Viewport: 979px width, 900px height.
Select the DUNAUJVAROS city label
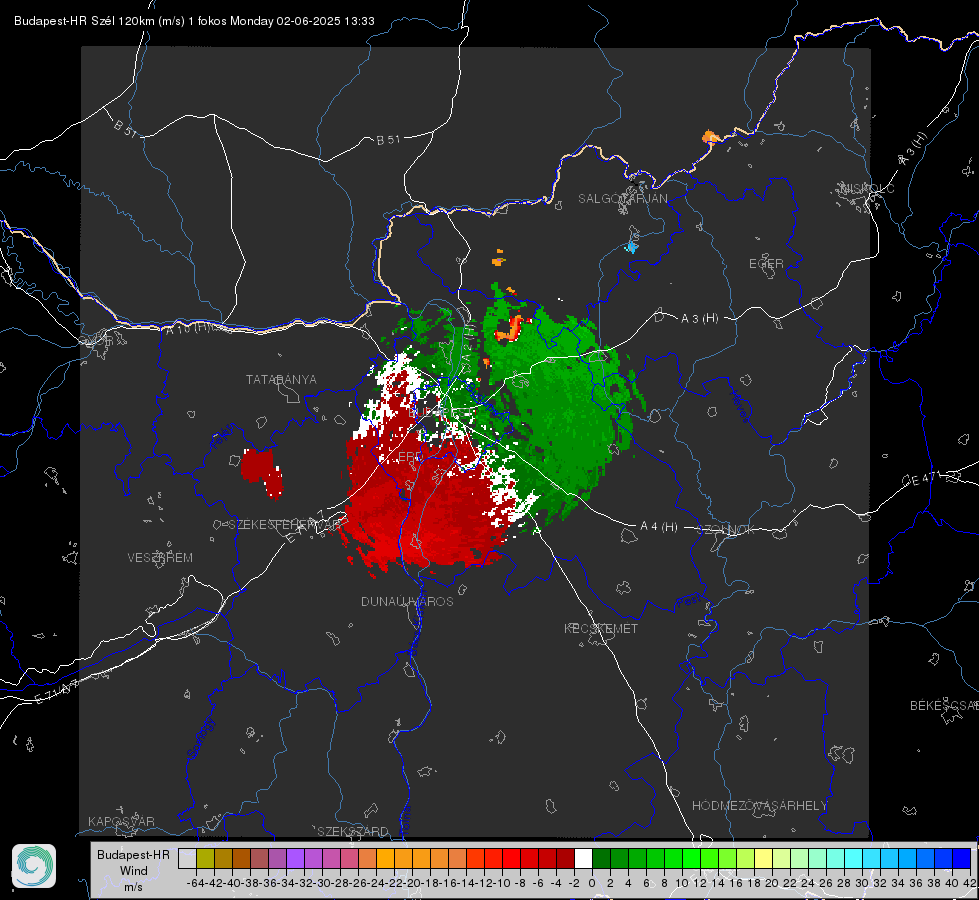[x=407, y=601]
